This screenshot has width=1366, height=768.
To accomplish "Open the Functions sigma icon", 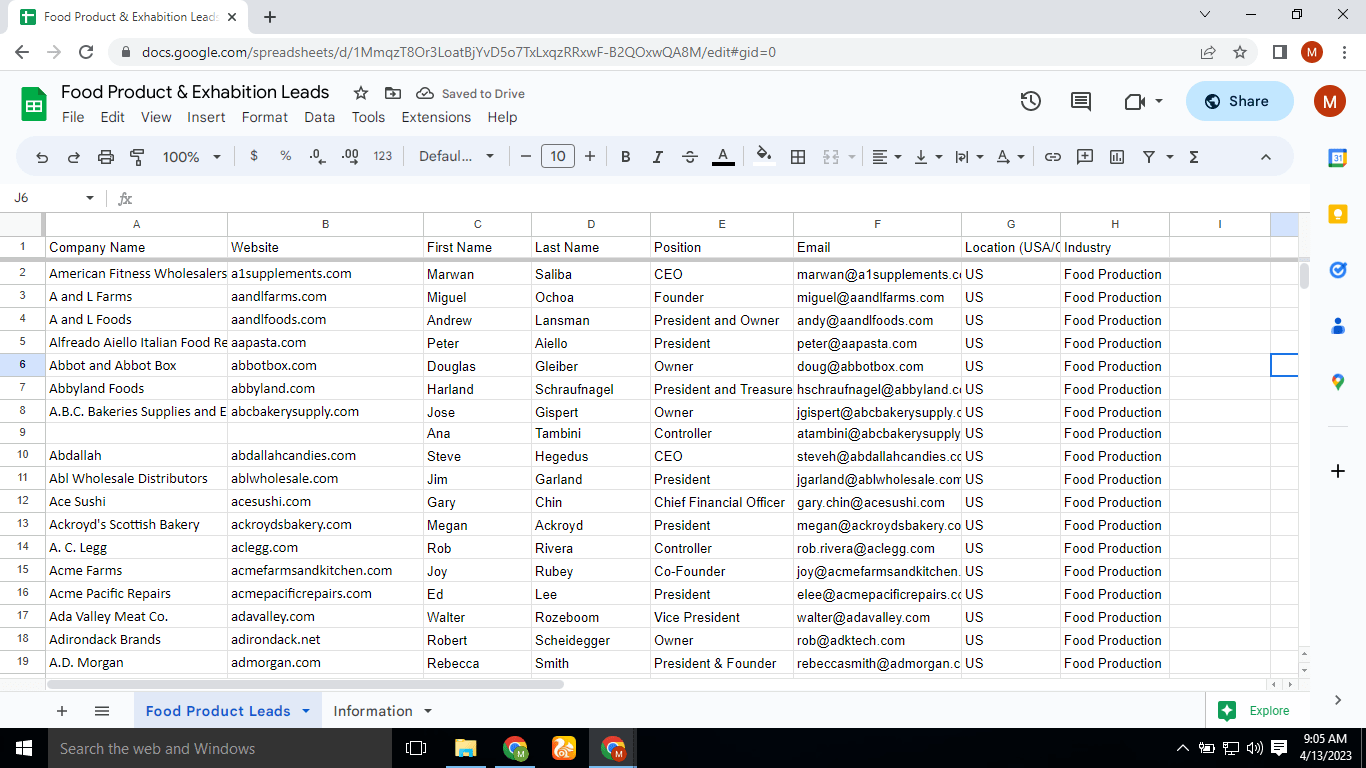I will 1194,157.
